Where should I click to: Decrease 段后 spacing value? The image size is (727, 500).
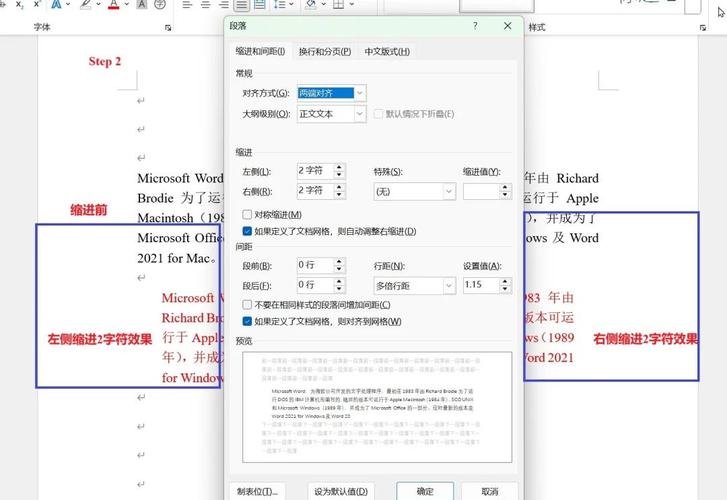(x=339, y=289)
